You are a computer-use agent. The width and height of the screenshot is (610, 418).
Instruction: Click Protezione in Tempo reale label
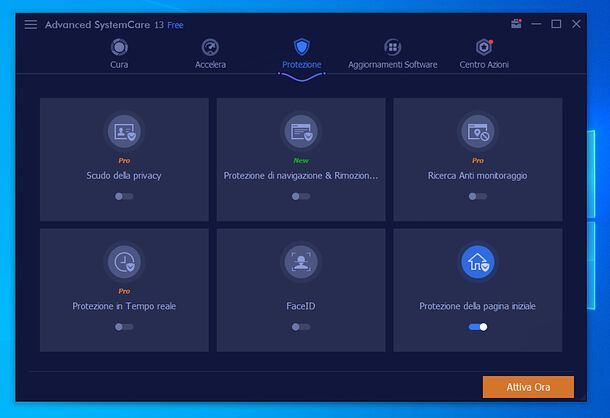tap(124, 306)
